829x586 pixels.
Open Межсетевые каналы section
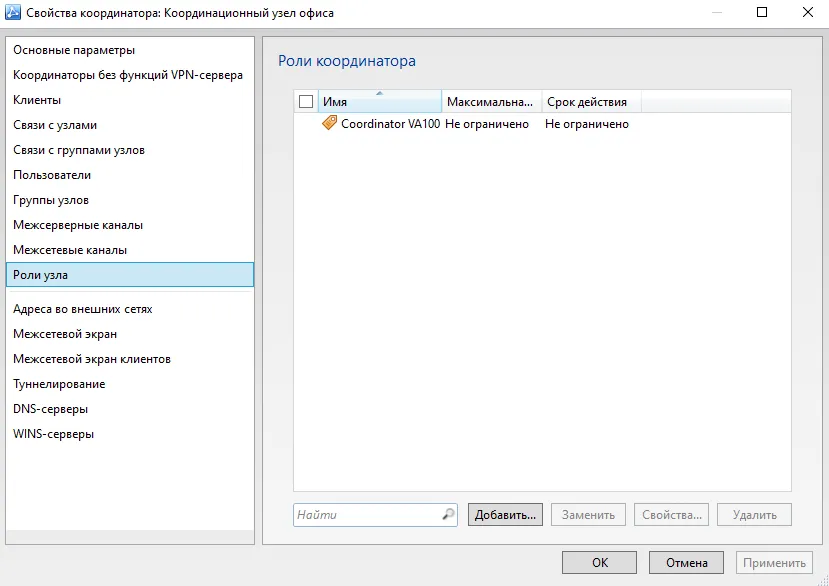click(130, 250)
